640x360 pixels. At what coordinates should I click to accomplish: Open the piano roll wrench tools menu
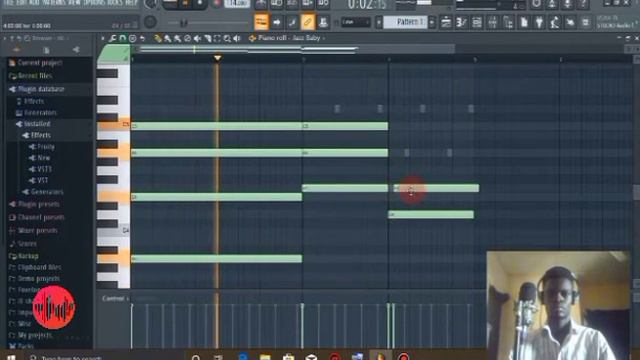[112, 38]
